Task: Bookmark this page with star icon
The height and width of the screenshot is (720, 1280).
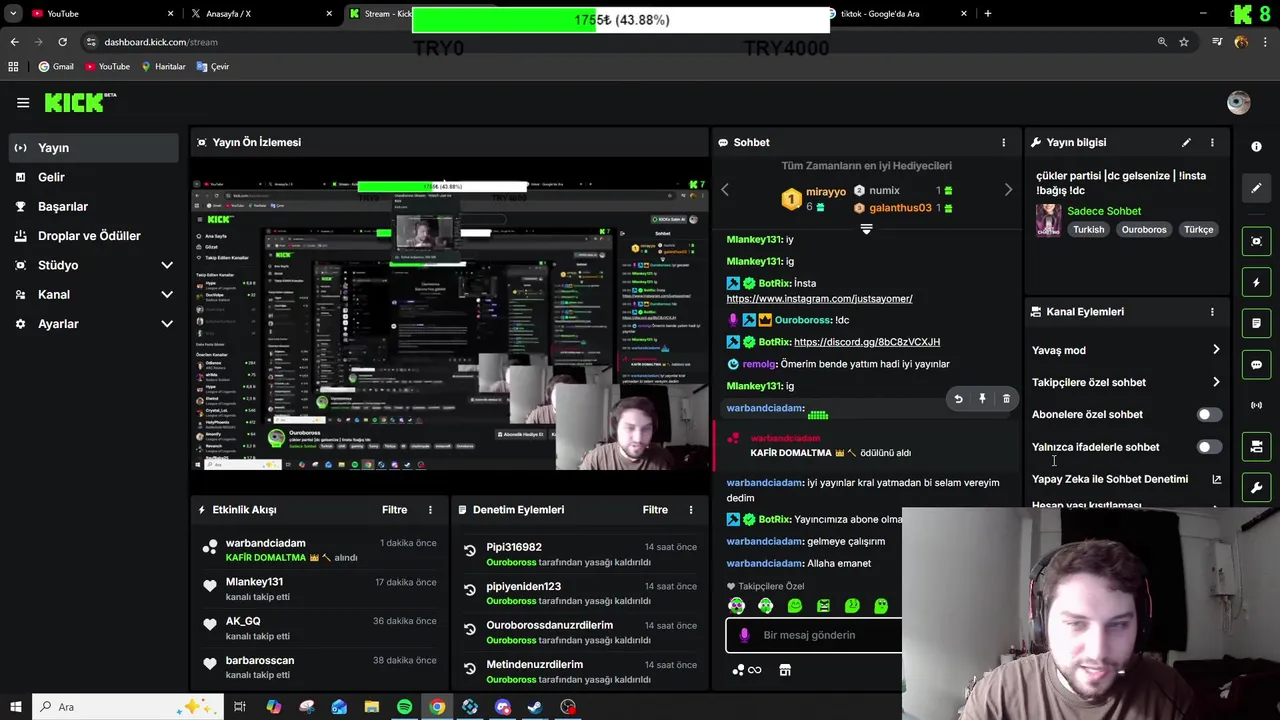Action: coord(1184,42)
